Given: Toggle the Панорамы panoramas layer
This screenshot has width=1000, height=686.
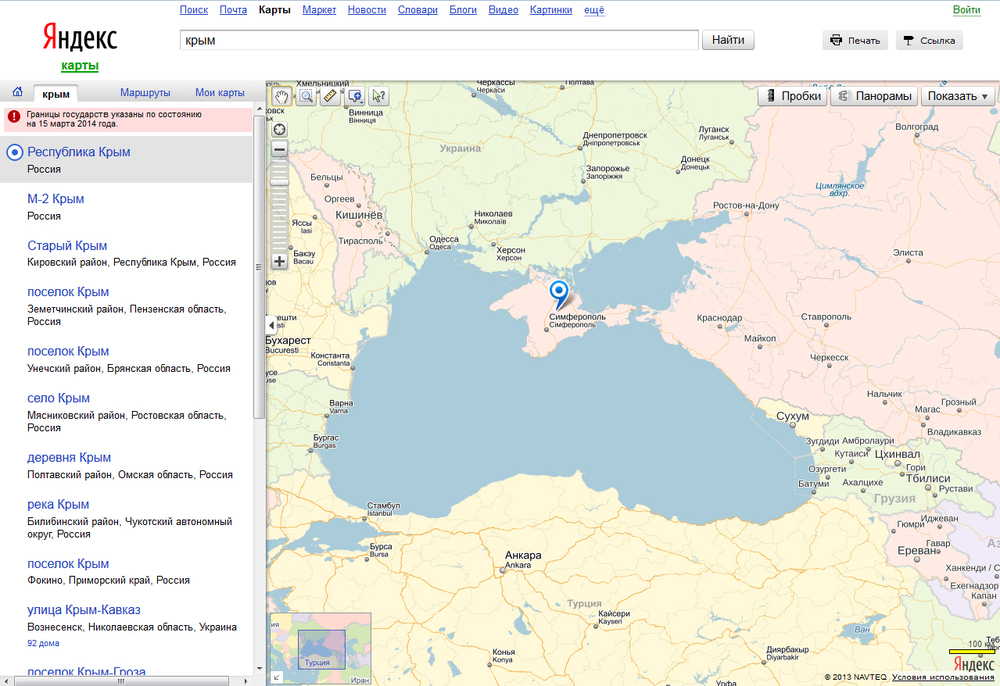Looking at the screenshot, I should pyautogui.click(x=874, y=96).
